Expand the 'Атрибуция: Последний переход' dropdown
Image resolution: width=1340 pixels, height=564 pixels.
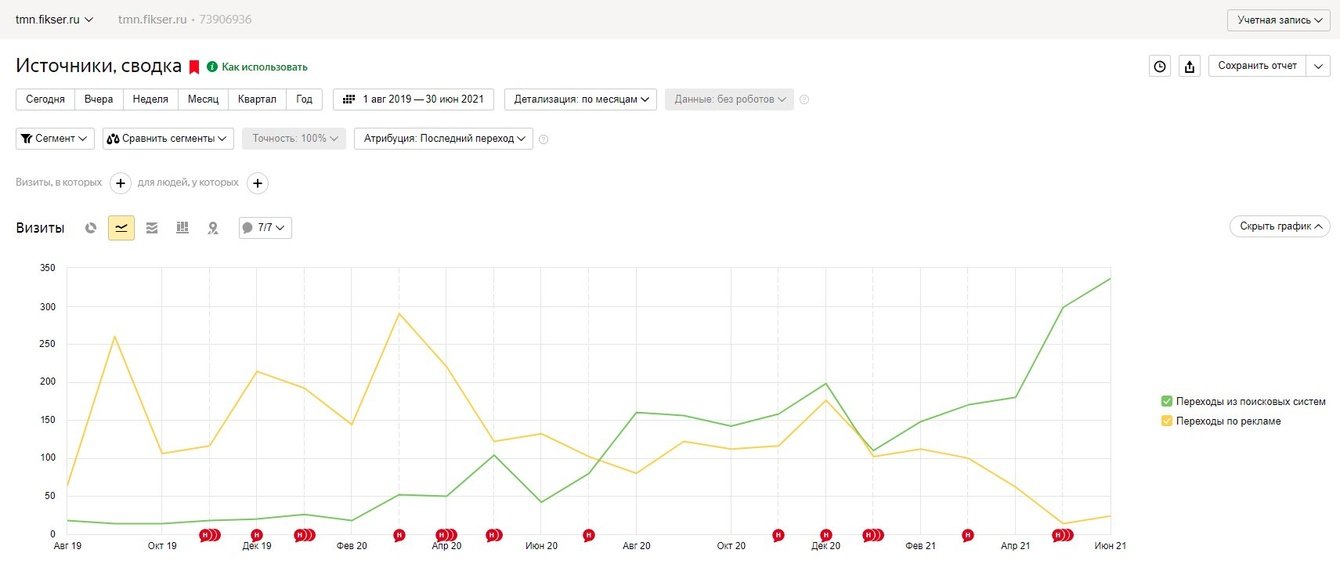tap(443, 139)
